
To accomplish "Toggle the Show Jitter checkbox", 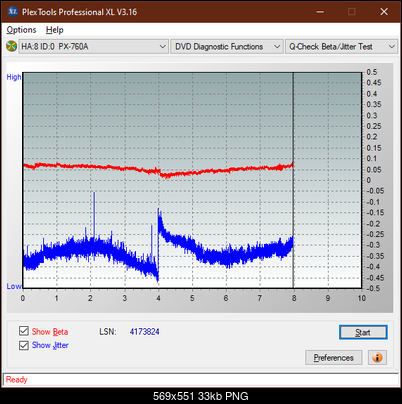I will [24, 345].
